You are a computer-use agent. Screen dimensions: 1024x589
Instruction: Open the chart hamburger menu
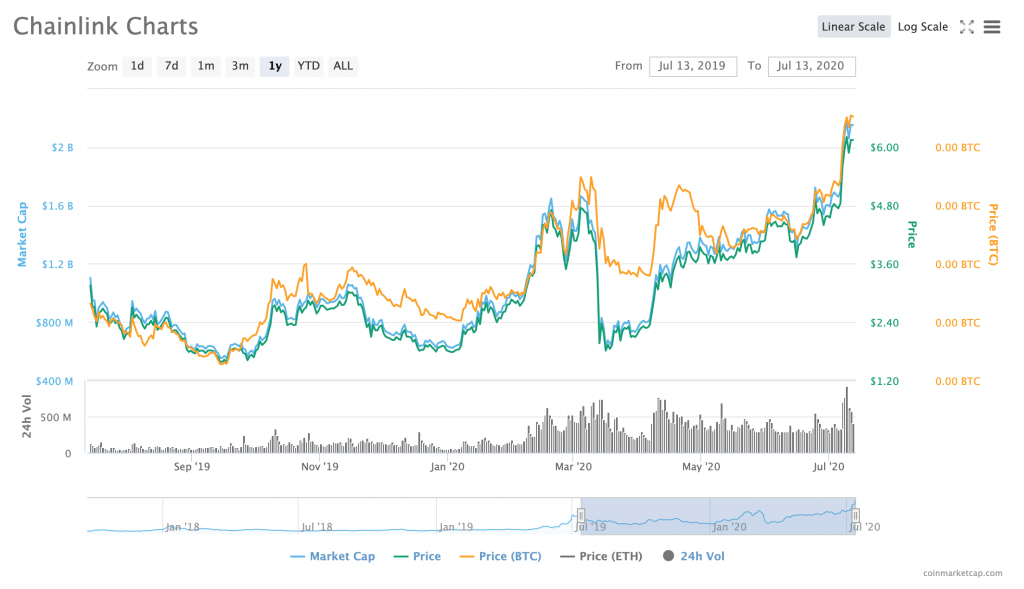[x=992, y=27]
